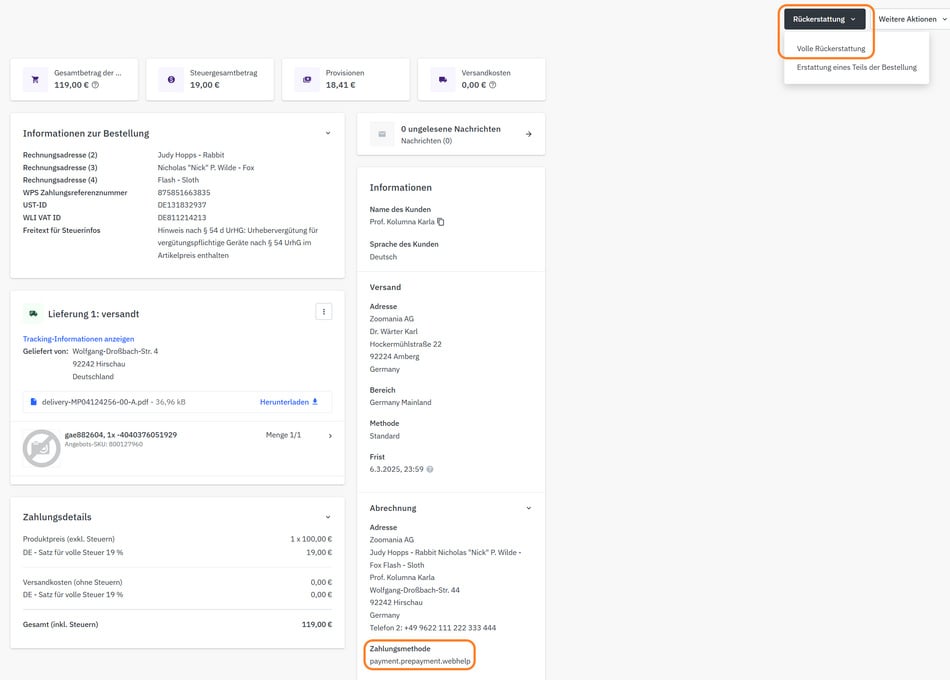This screenshot has height=680, width=950.
Task: Click Germany Mainland Bereich value
Action: [x=400, y=402]
